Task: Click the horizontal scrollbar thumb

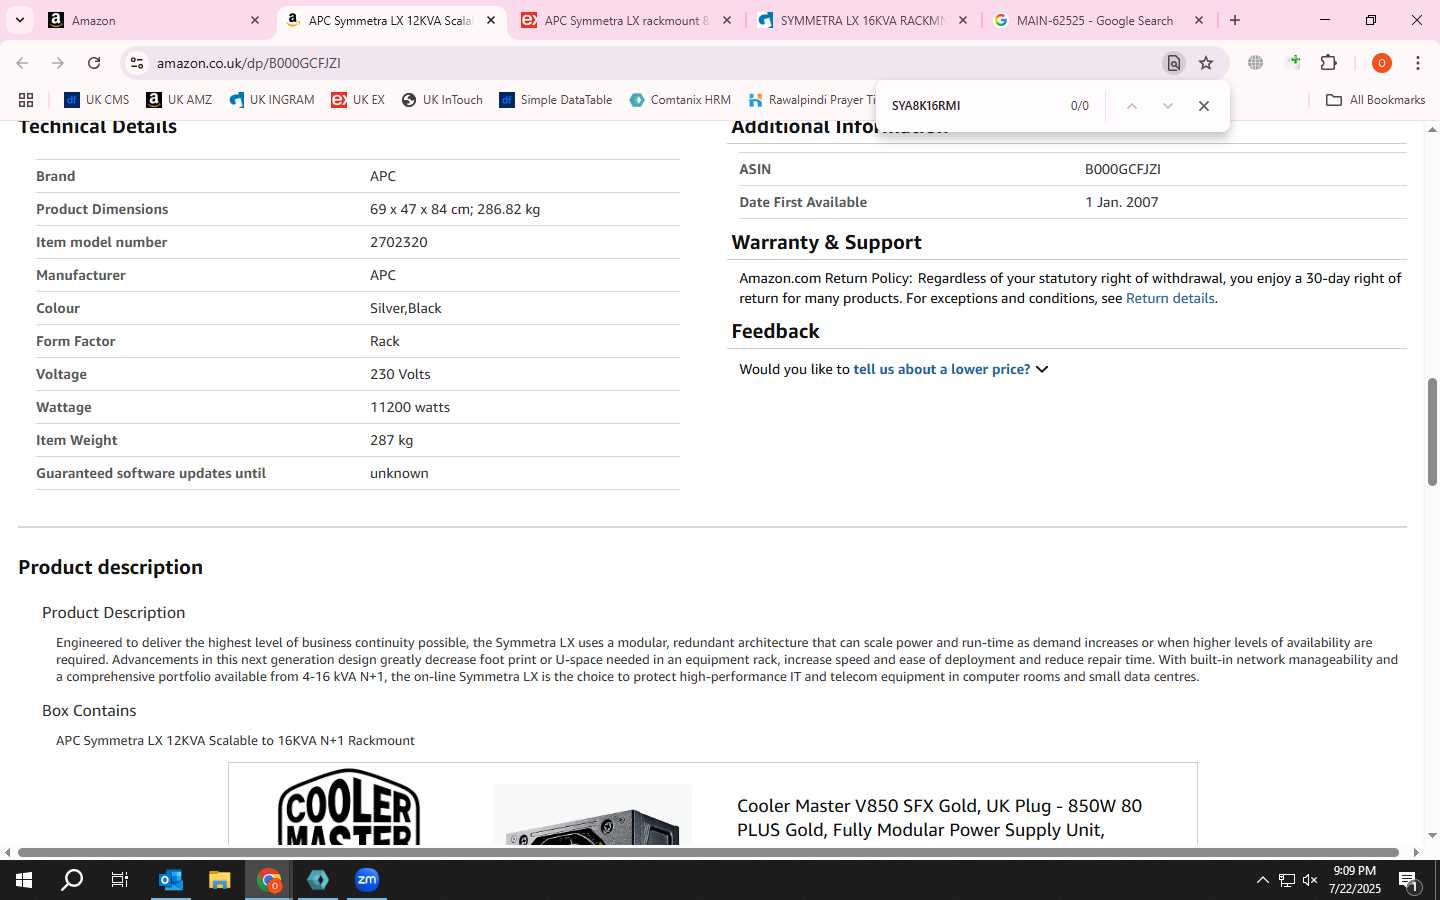Action: pyautogui.click(x=708, y=852)
